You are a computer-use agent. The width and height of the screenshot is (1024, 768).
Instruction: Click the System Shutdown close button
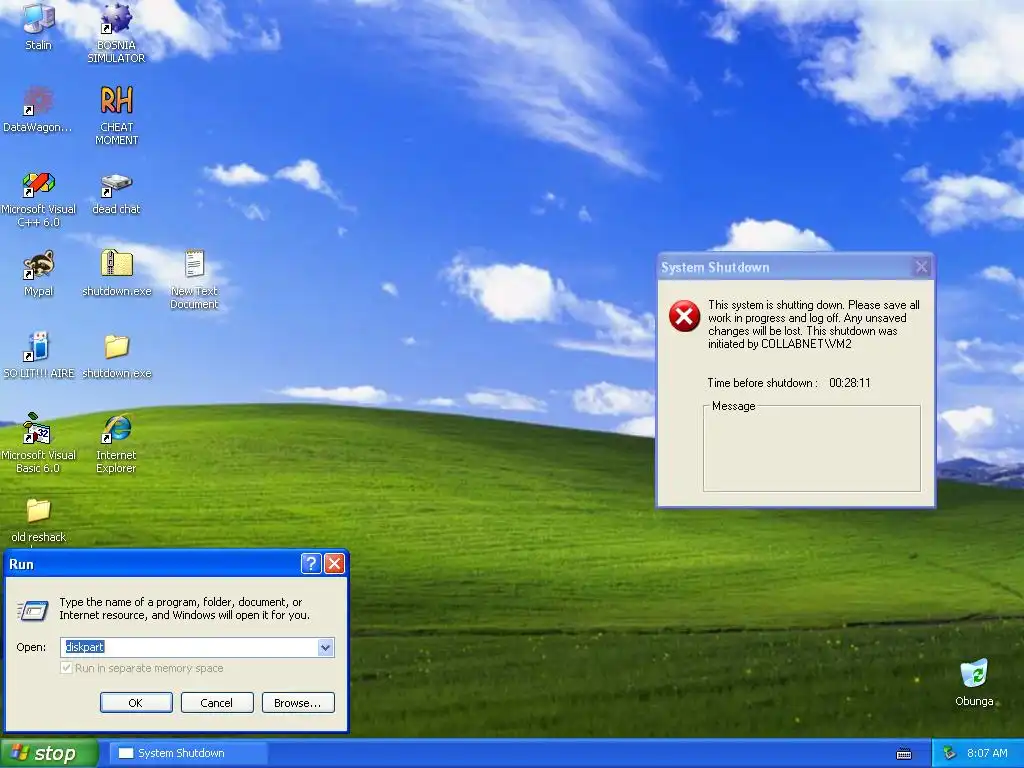coord(921,266)
